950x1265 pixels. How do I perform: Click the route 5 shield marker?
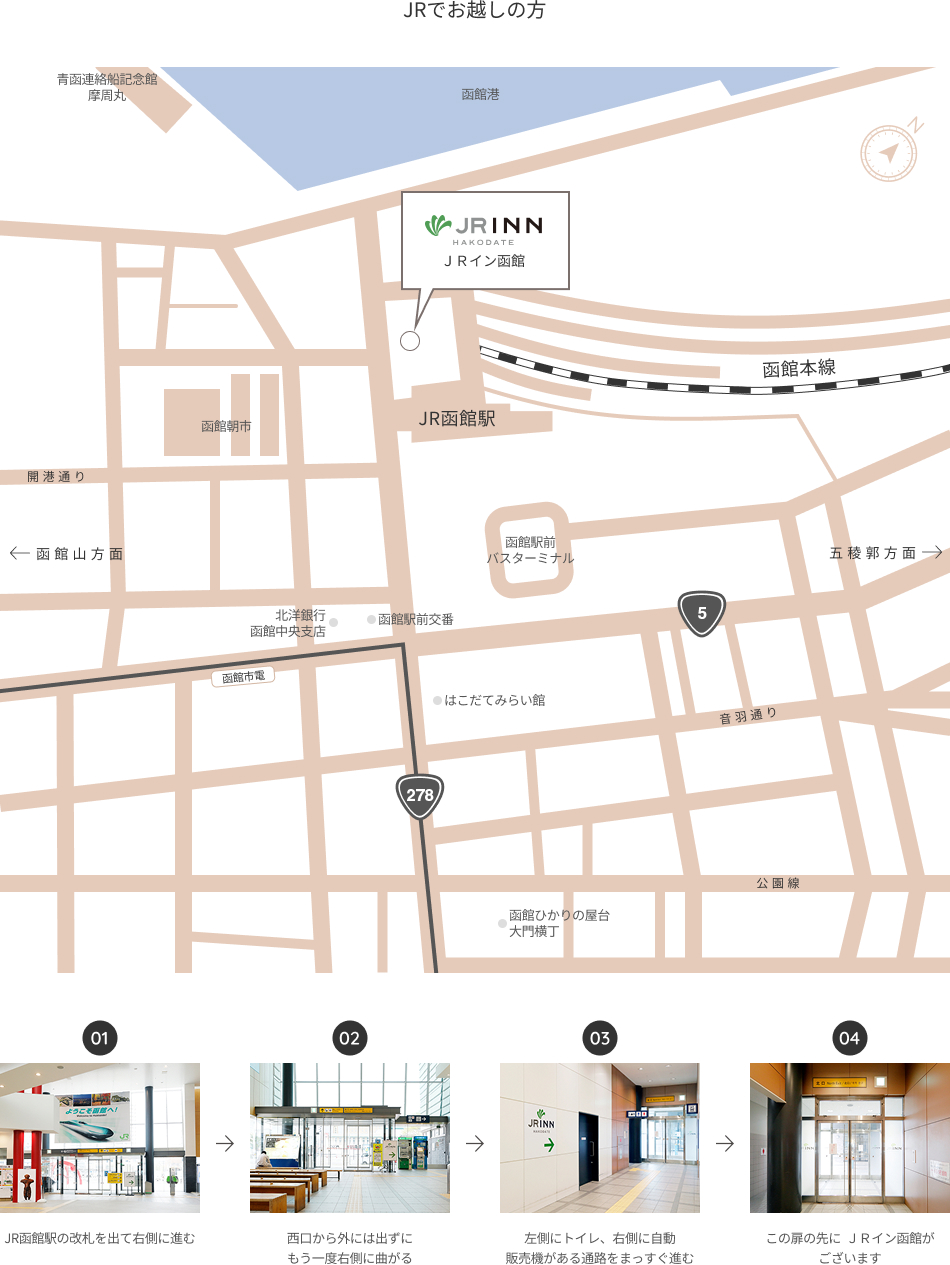702,614
